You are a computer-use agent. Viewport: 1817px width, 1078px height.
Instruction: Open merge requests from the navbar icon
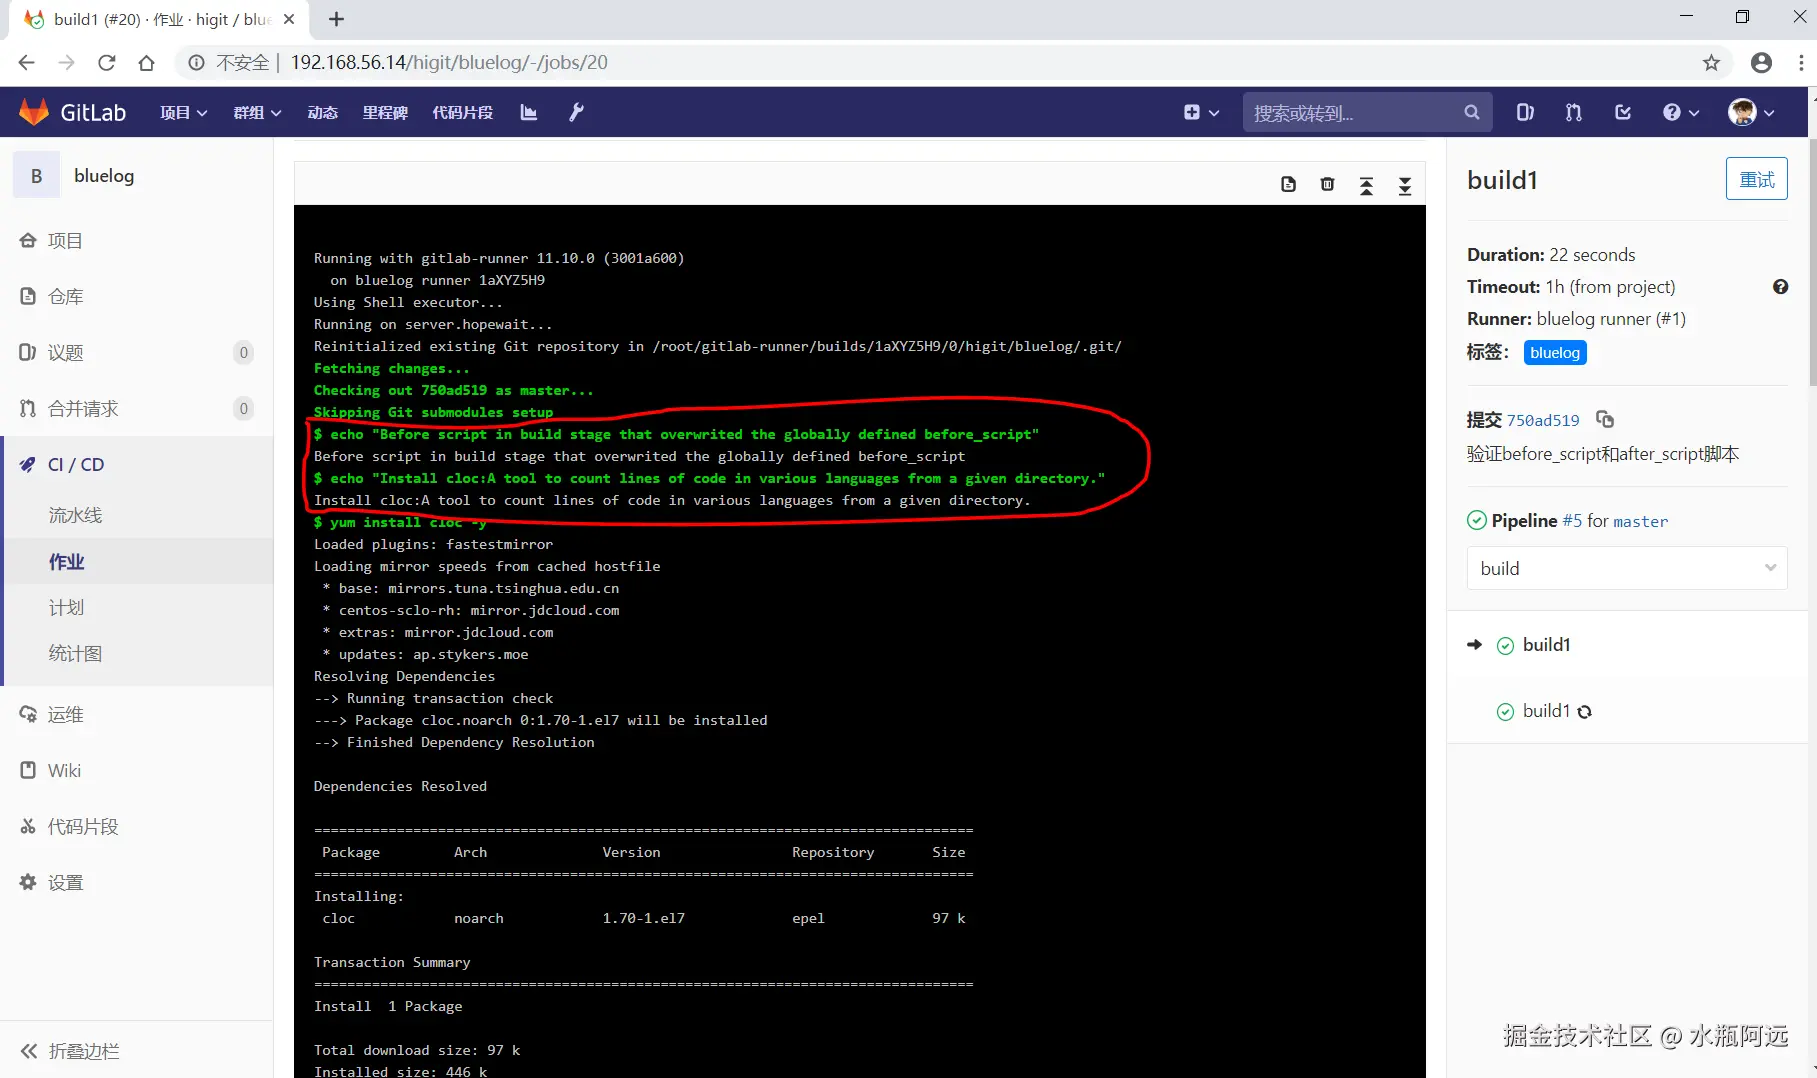[1572, 112]
